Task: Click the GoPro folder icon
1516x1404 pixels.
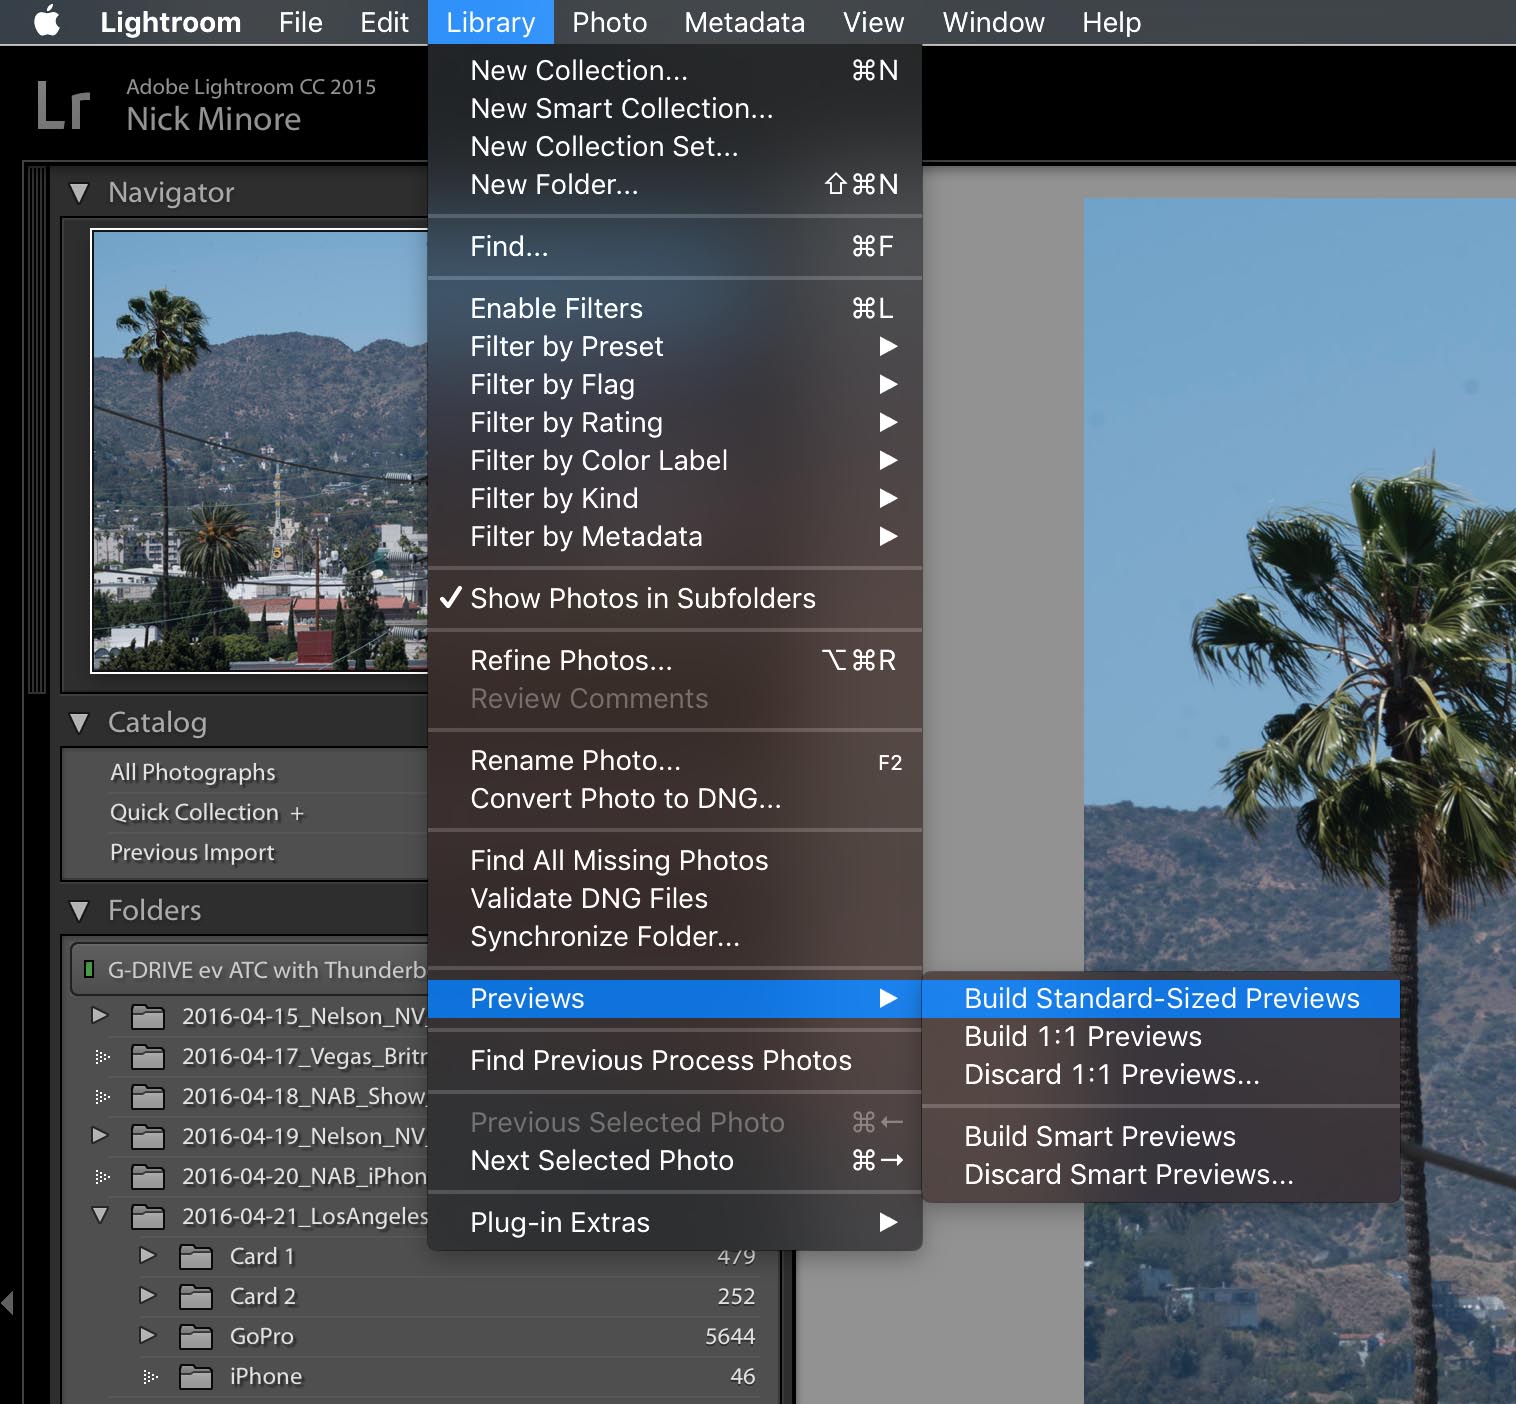Action: tap(196, 1337)
